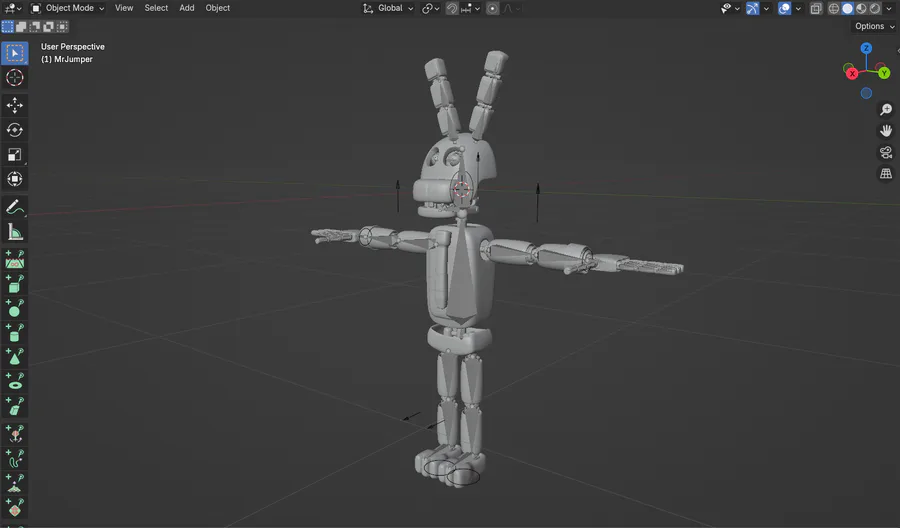Click the red X axis on gizmo
The width and height of the screenshot is (900, 528).
pyautogui.click(x=852, y=73)
